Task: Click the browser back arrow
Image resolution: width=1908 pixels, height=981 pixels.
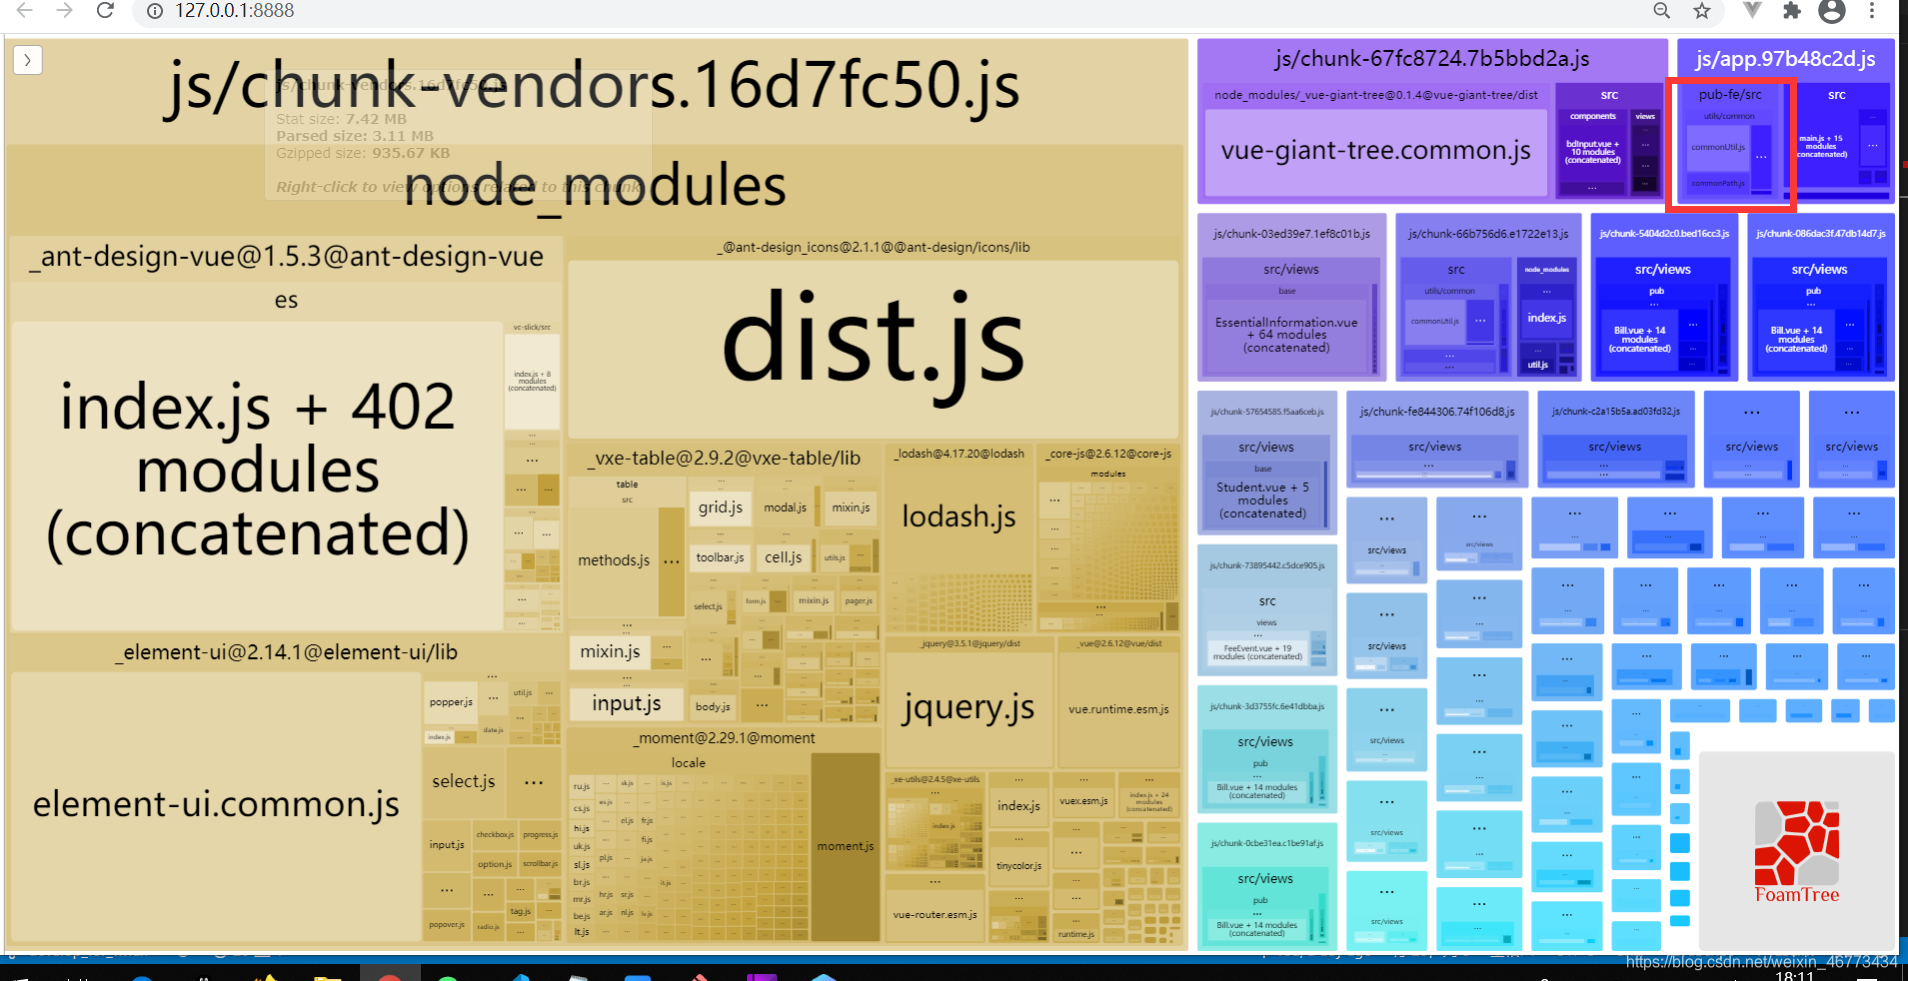Action: click(x=24, y=11)
